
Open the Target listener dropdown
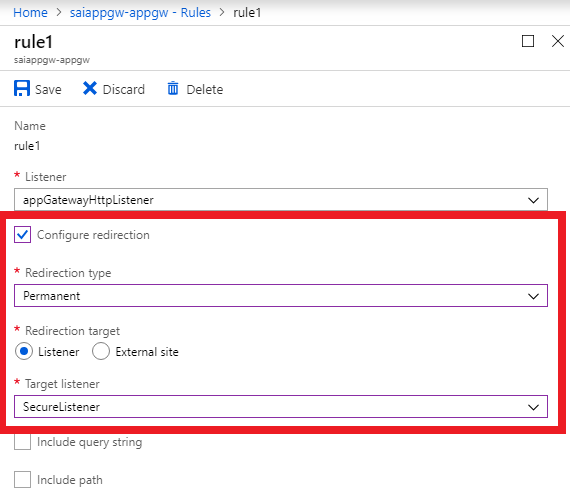coord(281,407)
